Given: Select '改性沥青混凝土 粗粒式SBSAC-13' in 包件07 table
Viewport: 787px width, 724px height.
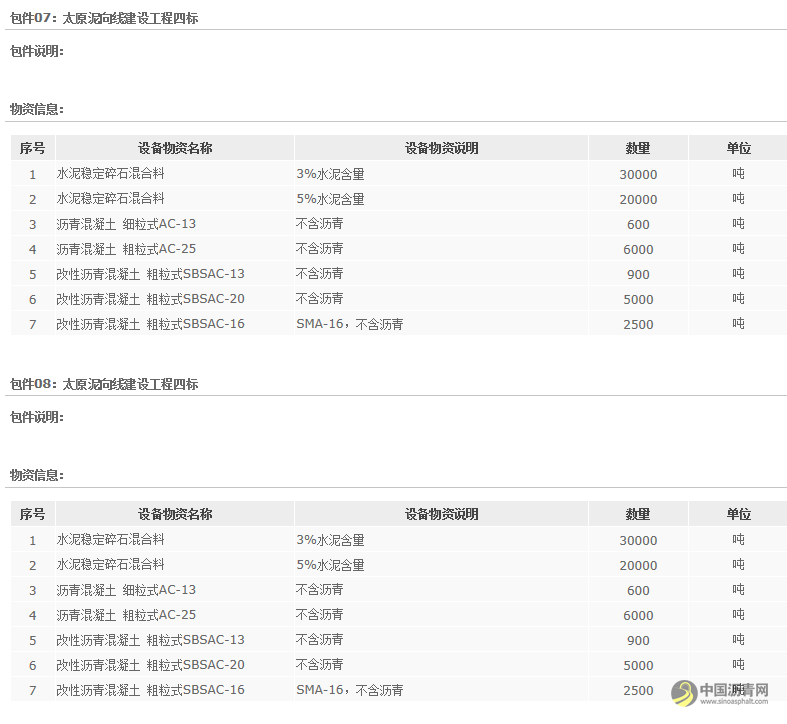Looking at the screenshot, I should pyautogui.click(x=151, y=274).
